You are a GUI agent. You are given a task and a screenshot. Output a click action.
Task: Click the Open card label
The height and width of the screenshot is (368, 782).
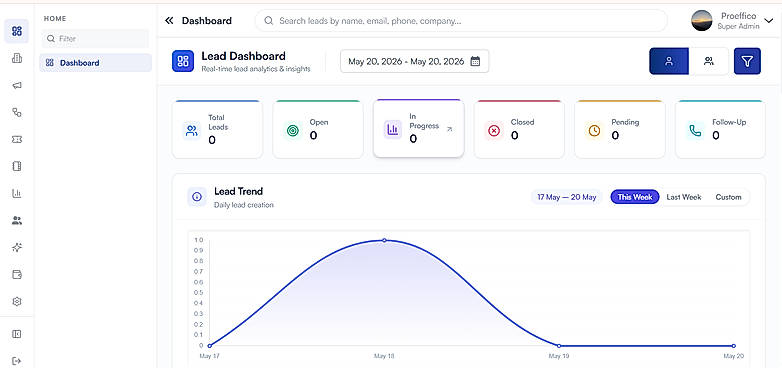tap(319, 122)
